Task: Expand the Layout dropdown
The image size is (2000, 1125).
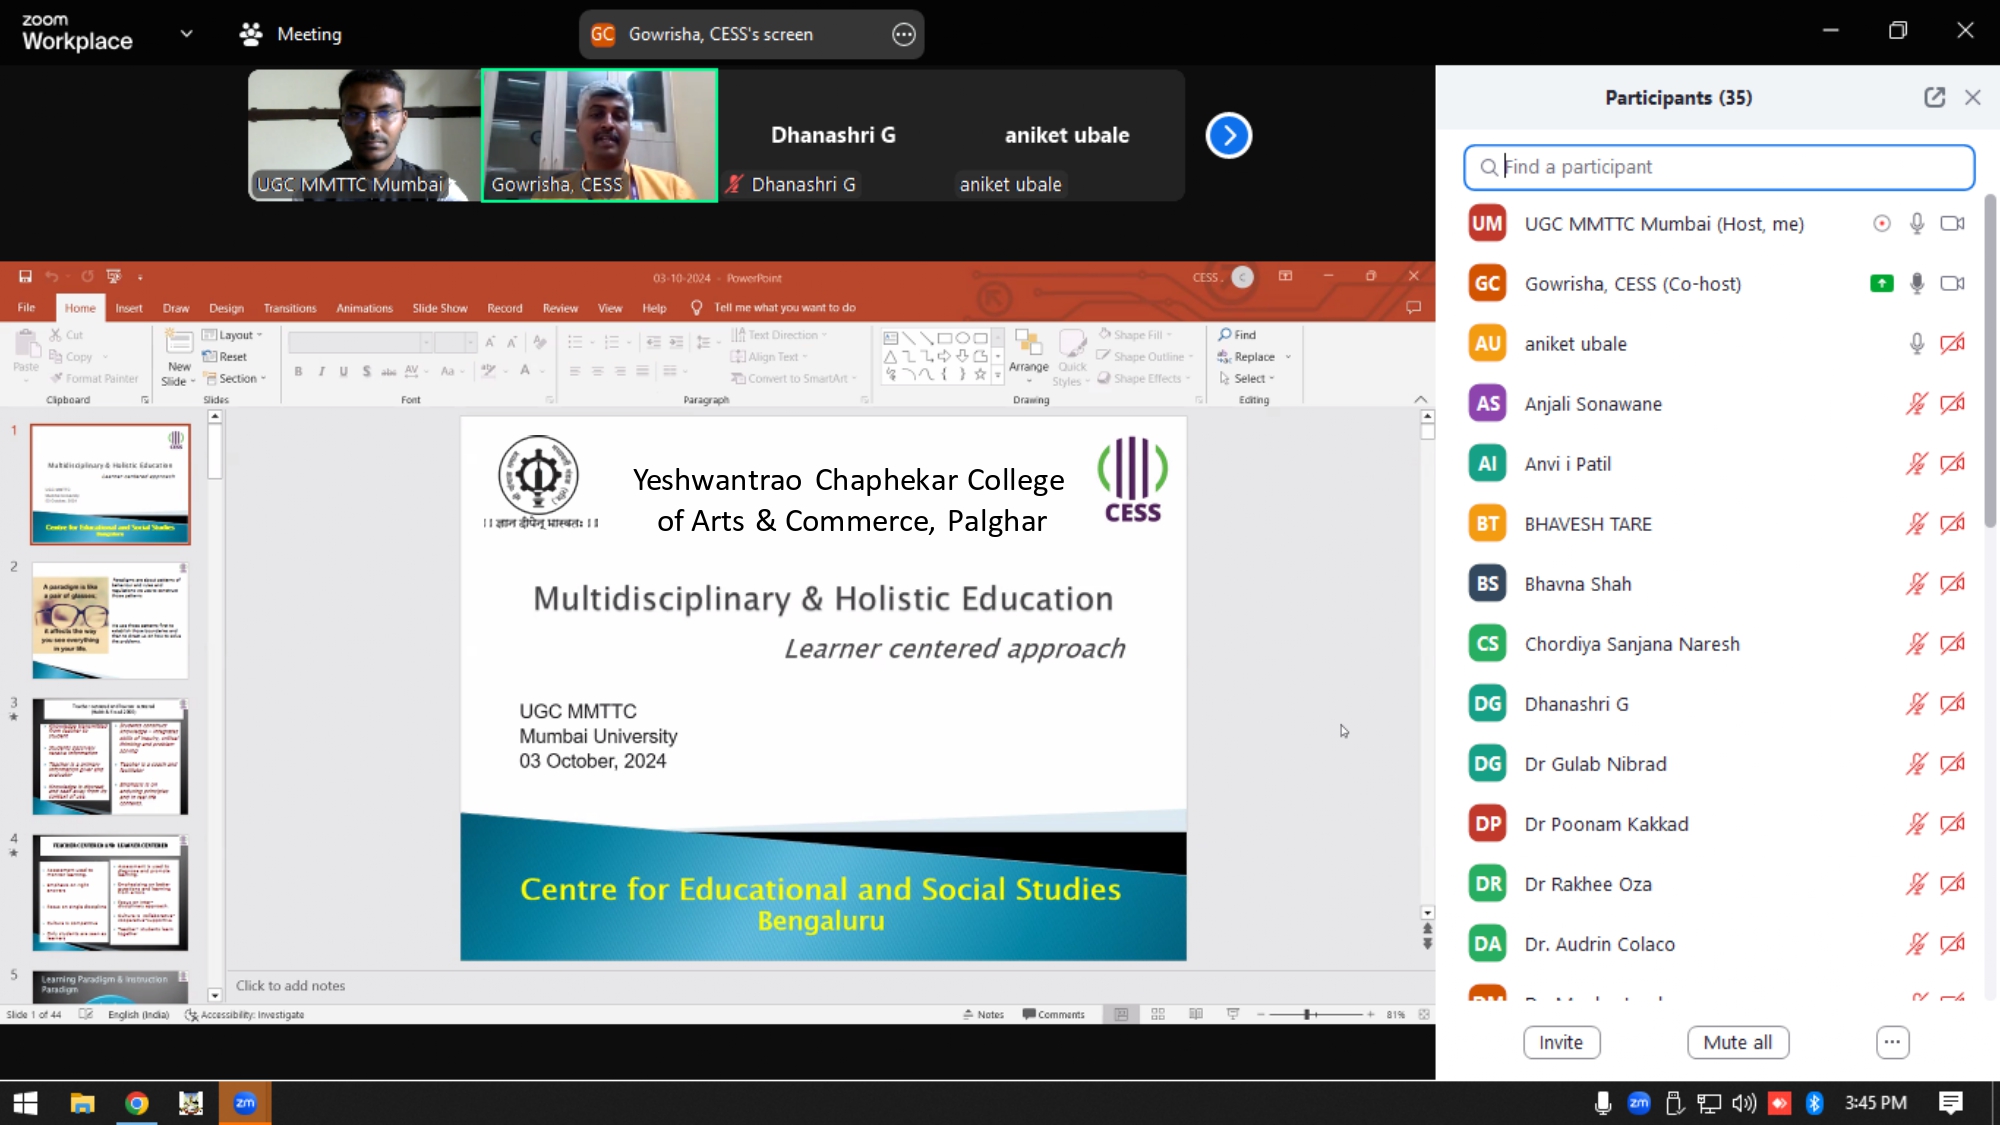Action: point(233,335)
